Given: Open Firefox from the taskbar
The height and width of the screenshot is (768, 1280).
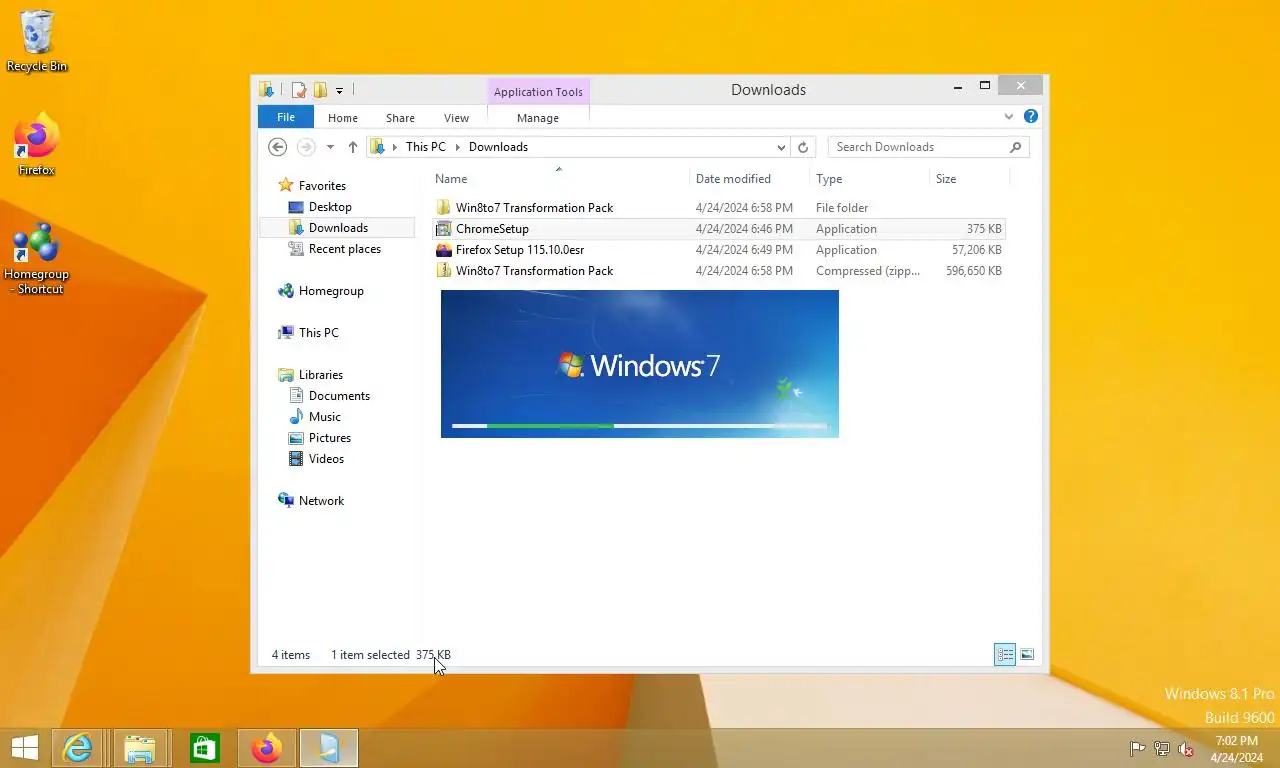Looking at the screenshot, I should click(266, 748).
